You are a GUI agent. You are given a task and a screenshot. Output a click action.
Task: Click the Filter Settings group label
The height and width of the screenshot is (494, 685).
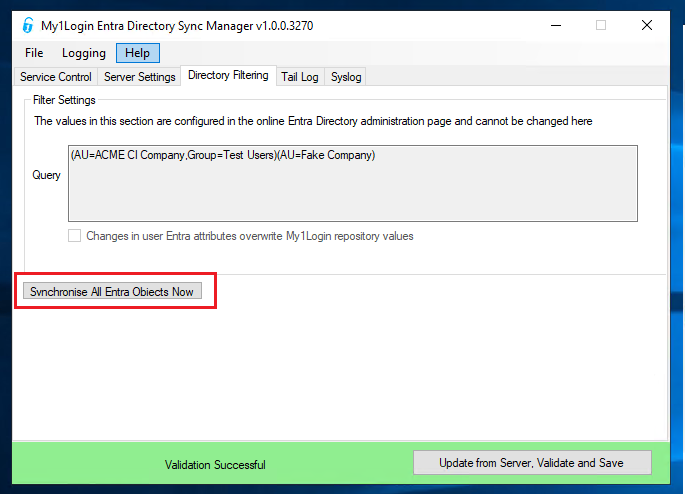64,100
